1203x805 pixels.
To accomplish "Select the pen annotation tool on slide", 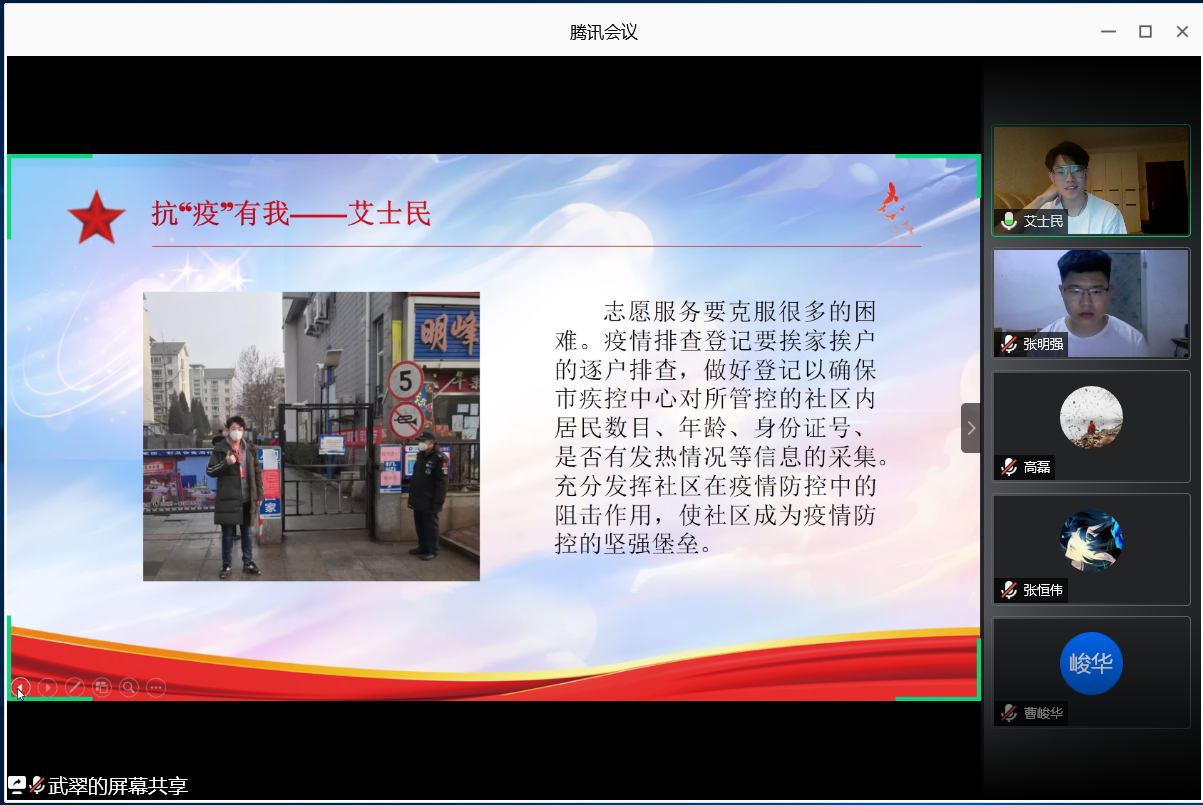I will coord(75,687).
